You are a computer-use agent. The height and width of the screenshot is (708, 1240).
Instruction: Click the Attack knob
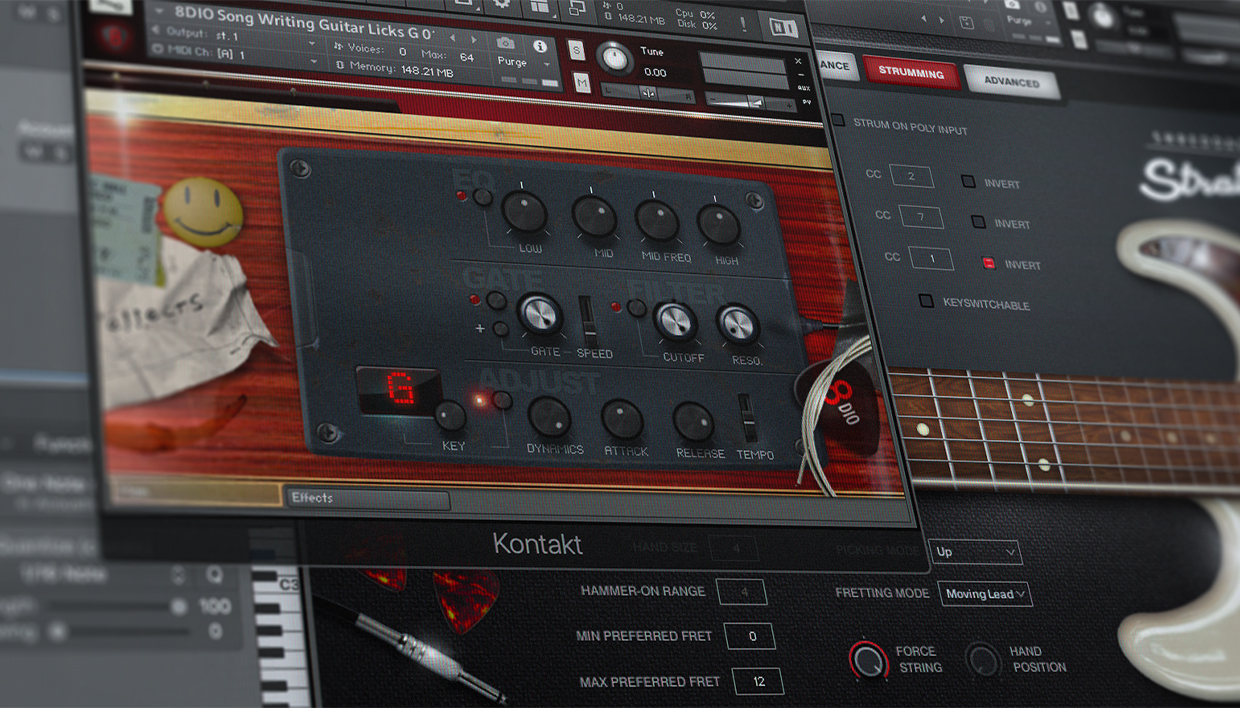tap(622, 420)
